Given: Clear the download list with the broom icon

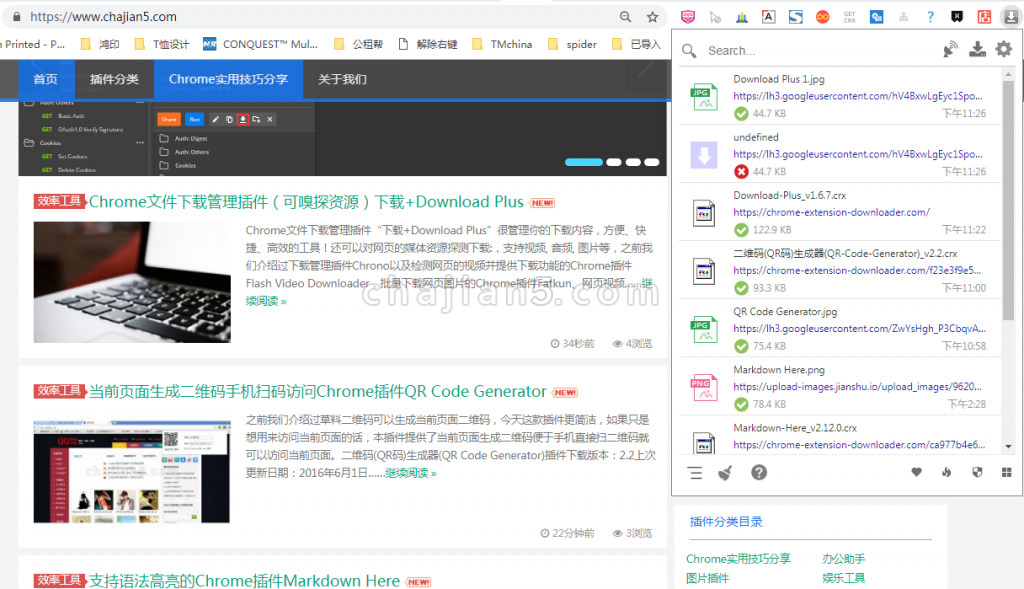Looking at the screenshot, I should pos(726,473).
